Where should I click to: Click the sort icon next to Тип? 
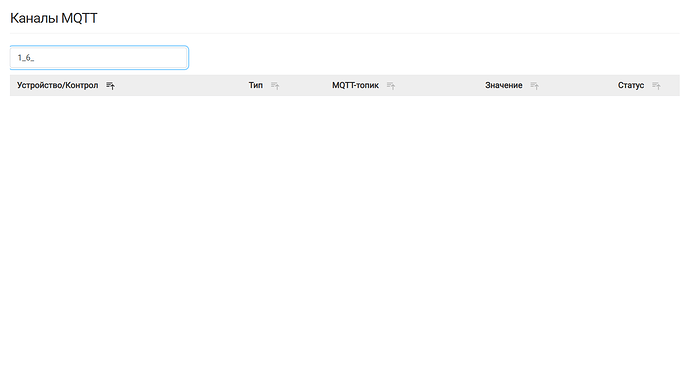pos(275,86)
